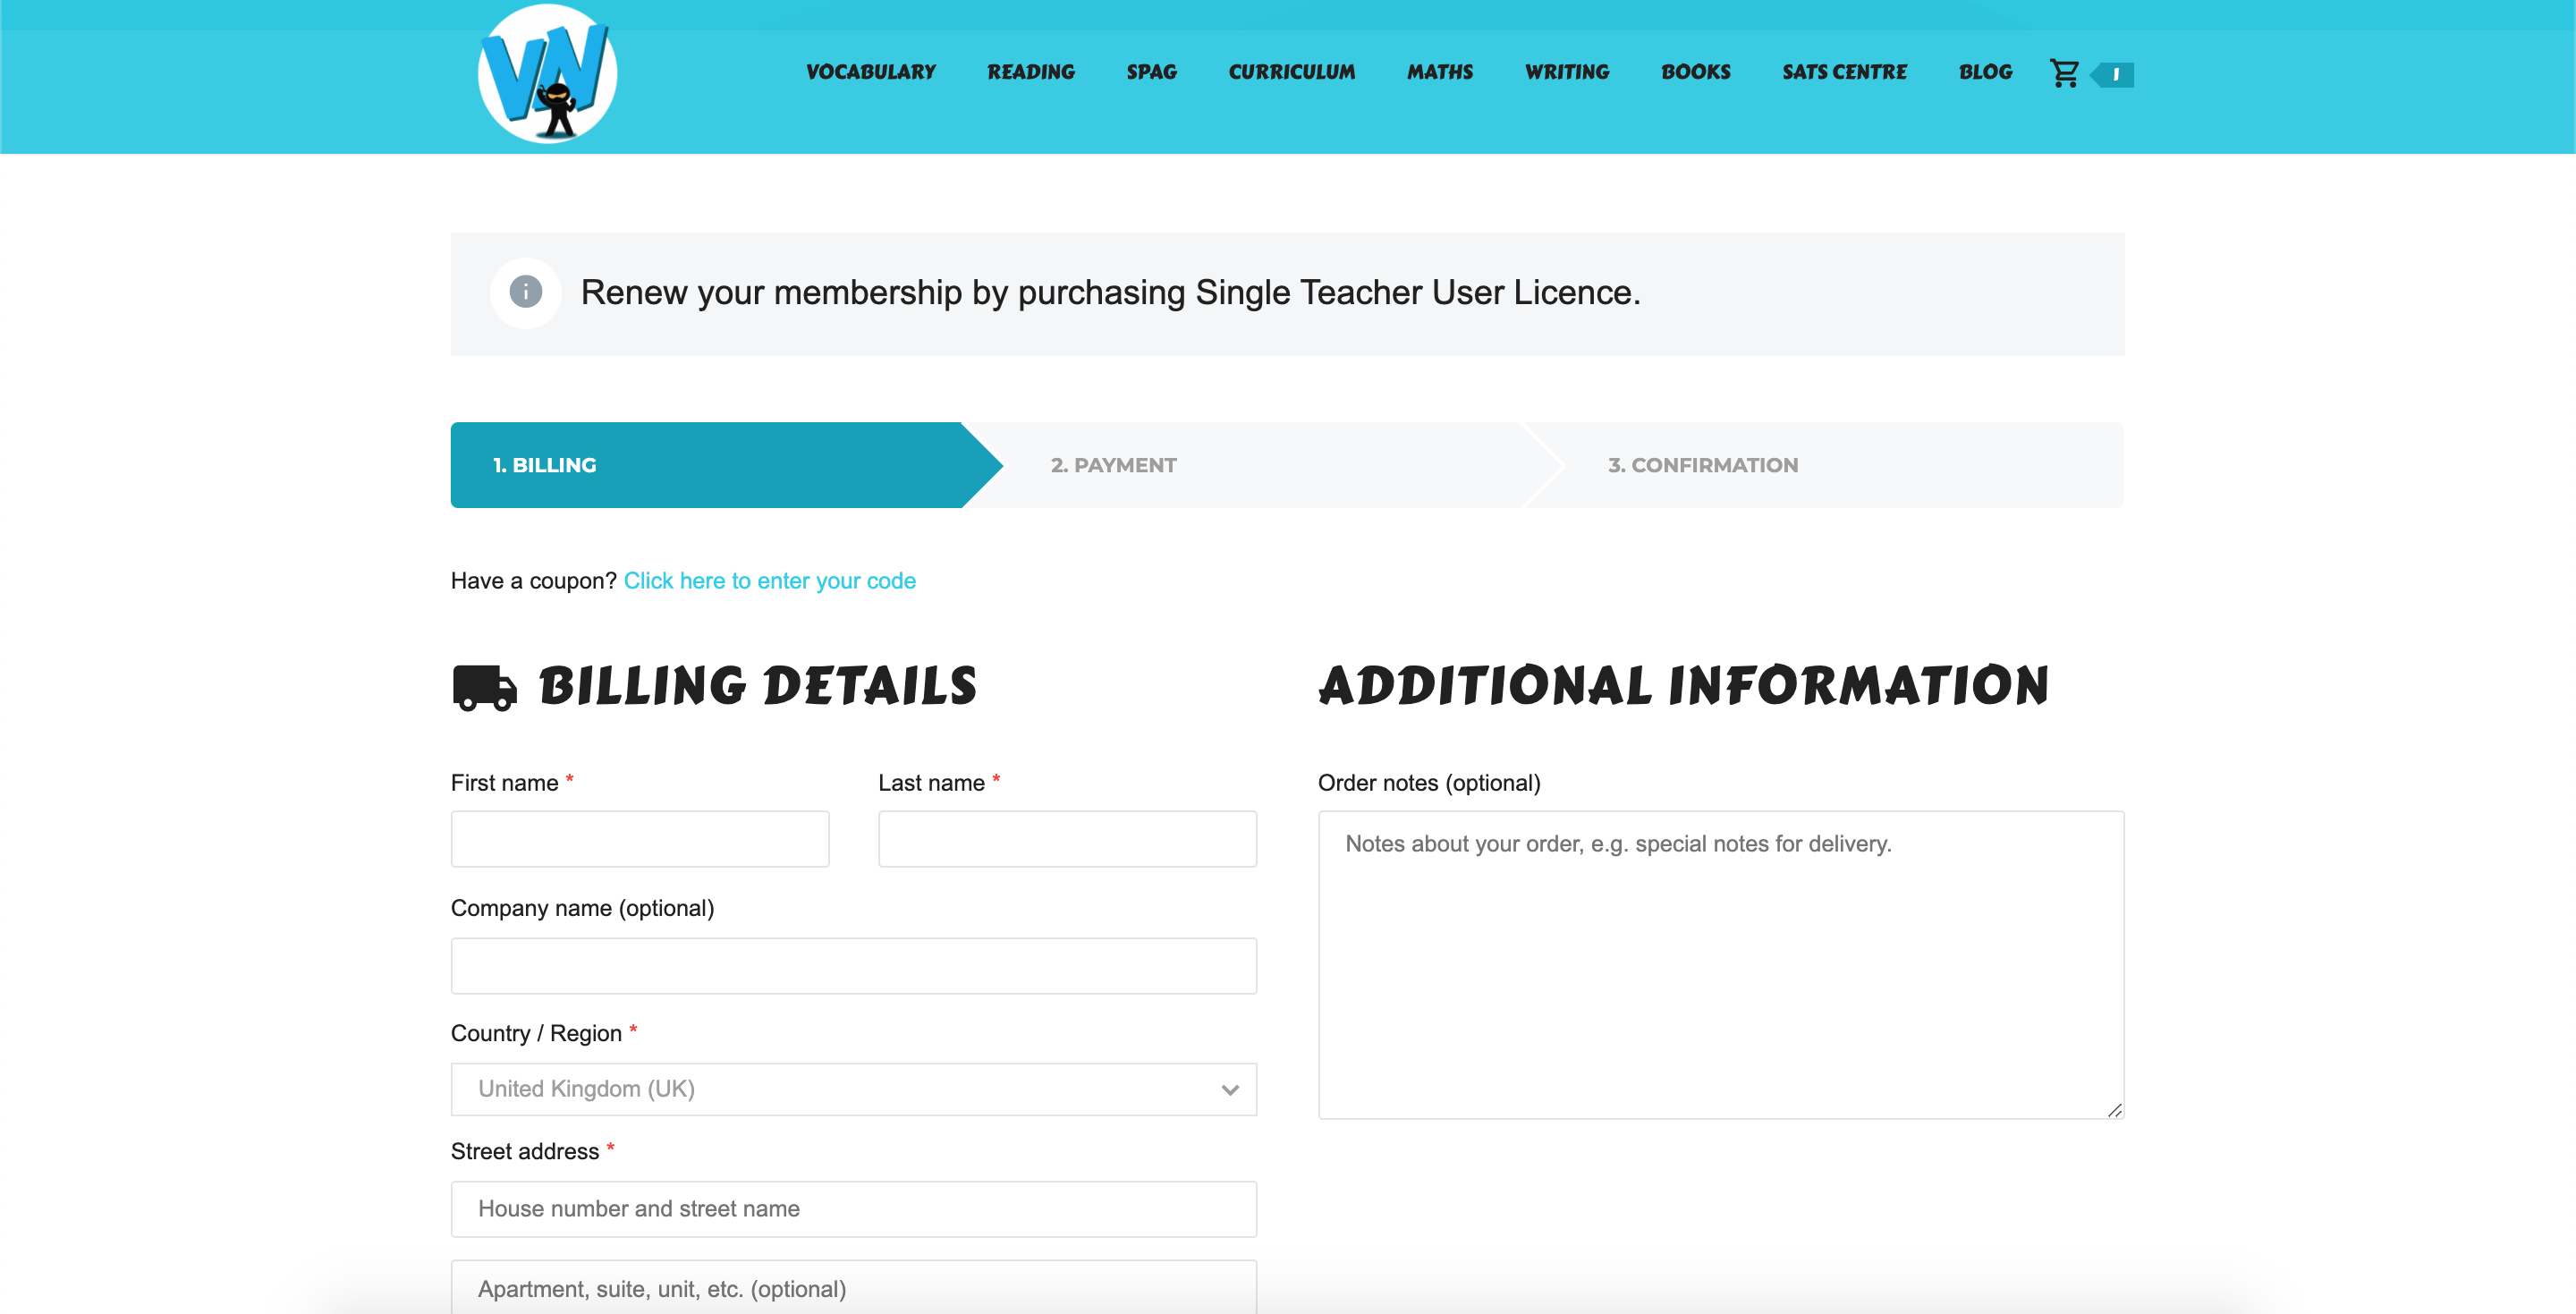2576x1314 pixels.
Task: Select the 2. Payment step
Action: pos(1262,465)
